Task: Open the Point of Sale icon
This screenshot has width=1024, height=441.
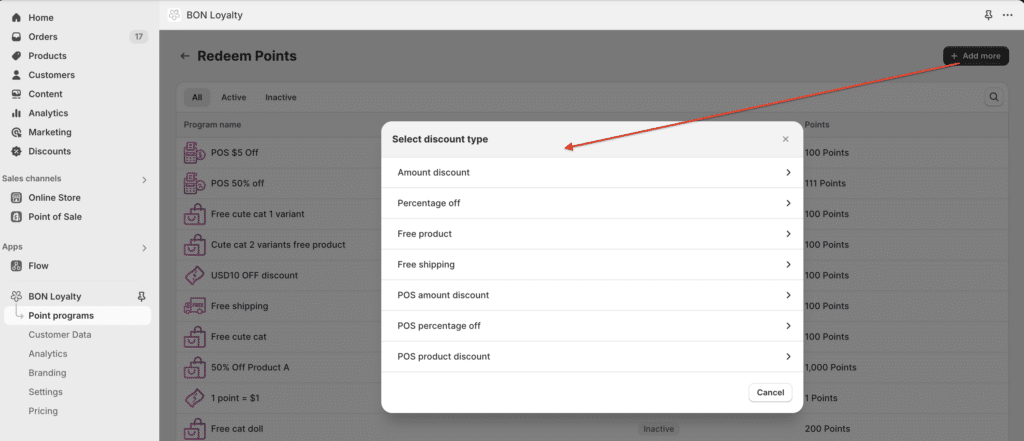Action: click(16, 216)
